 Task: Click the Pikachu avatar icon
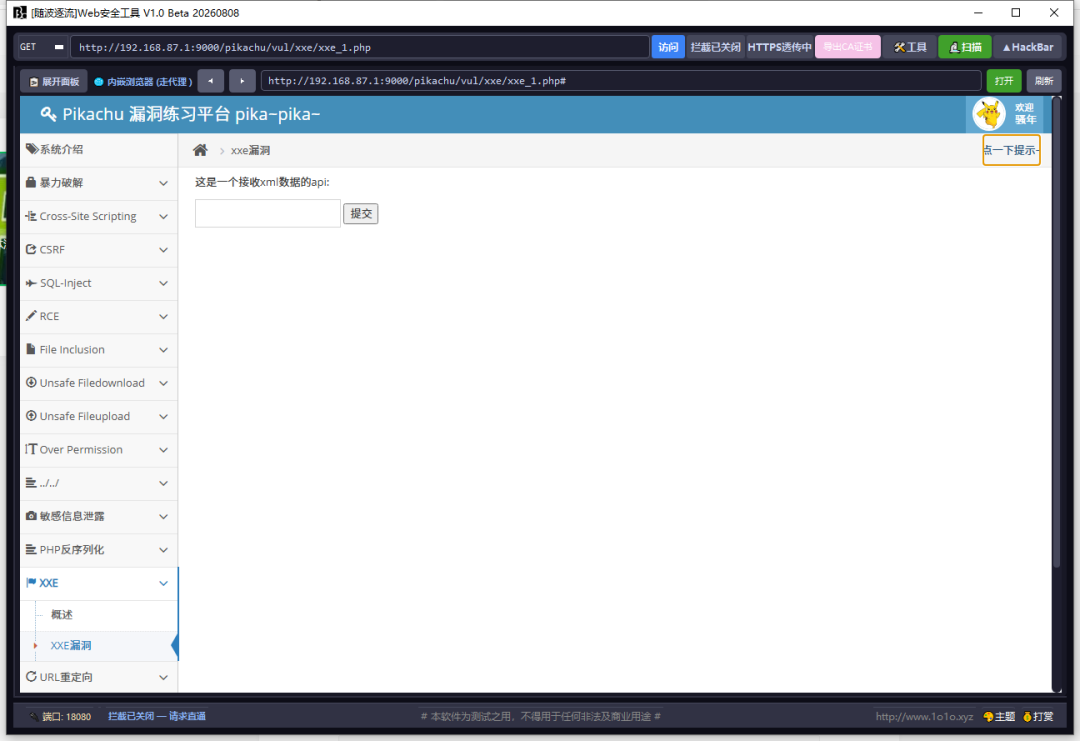989,114
